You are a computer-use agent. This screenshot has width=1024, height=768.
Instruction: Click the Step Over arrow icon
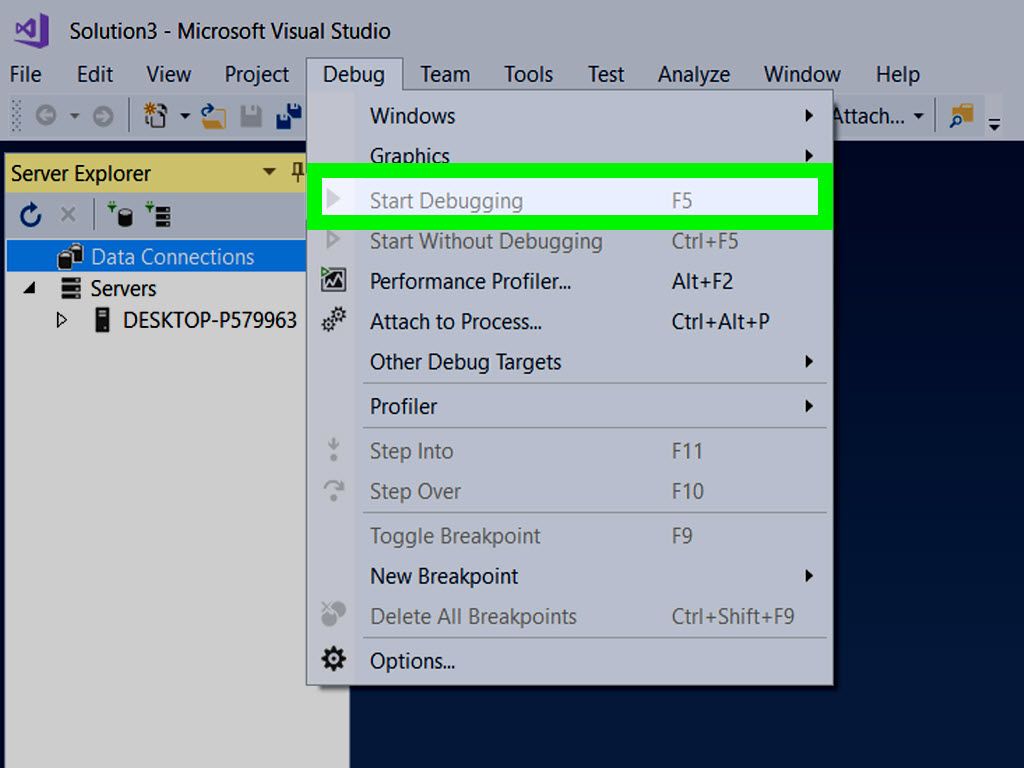click(333, 490)
